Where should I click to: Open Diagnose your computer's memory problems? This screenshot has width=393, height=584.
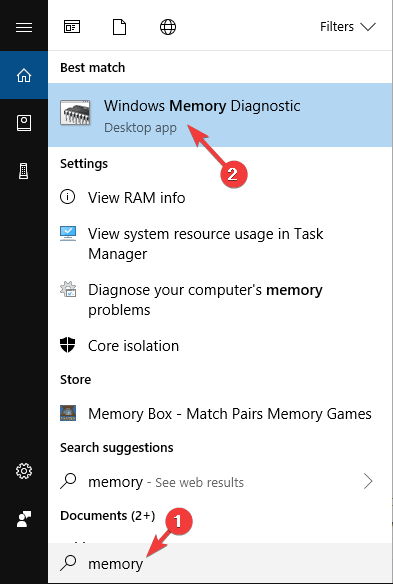(x=205, y=300)
